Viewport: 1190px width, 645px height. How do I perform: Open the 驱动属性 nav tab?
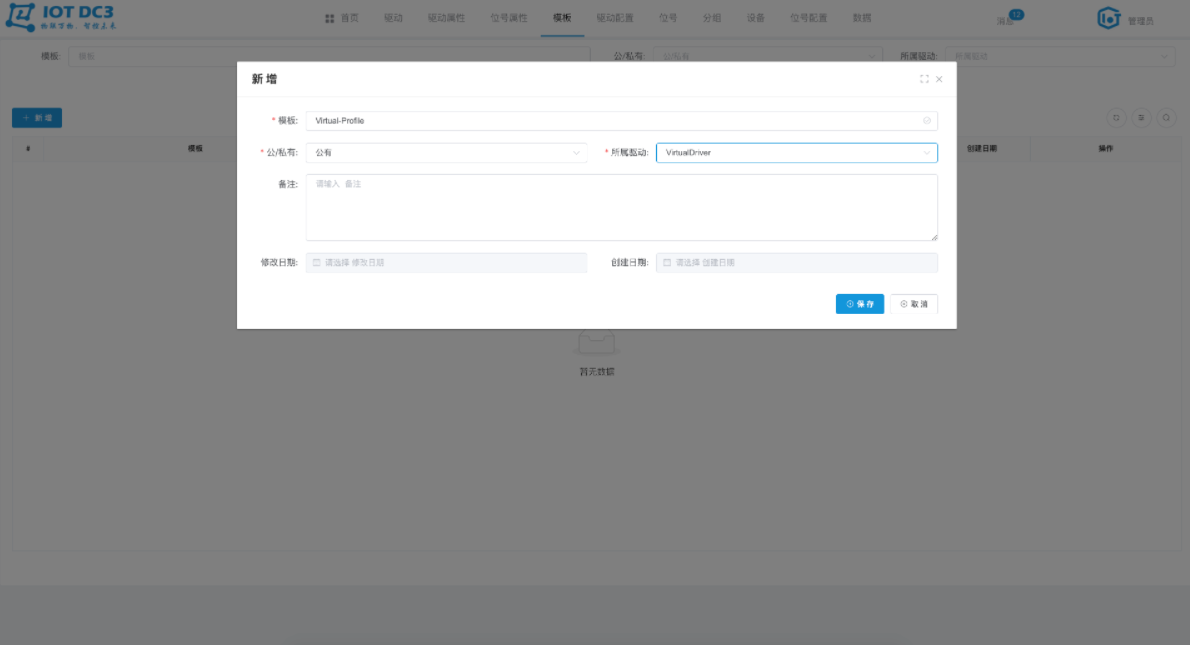click(x=445, y=18)
